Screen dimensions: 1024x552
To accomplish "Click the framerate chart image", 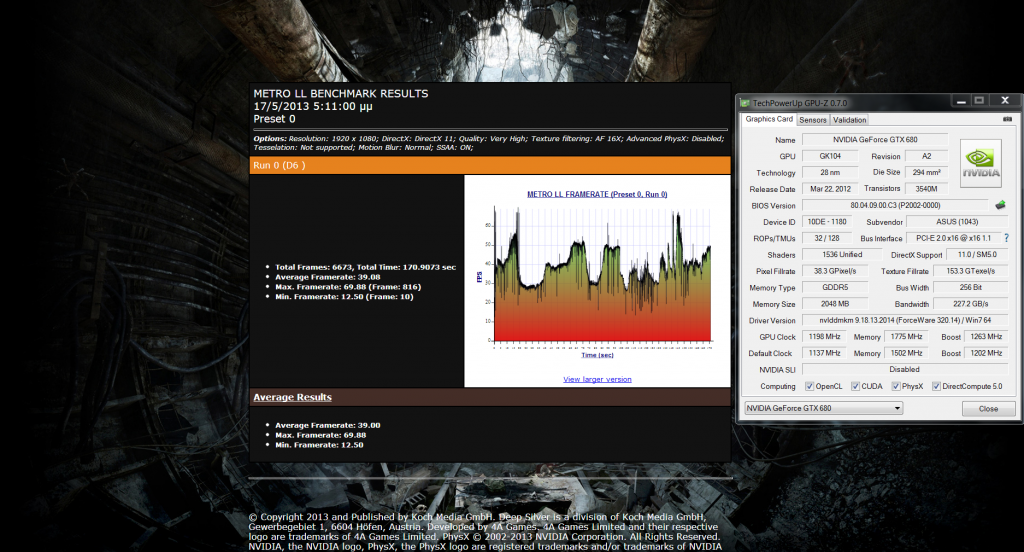I will [597, 279].
